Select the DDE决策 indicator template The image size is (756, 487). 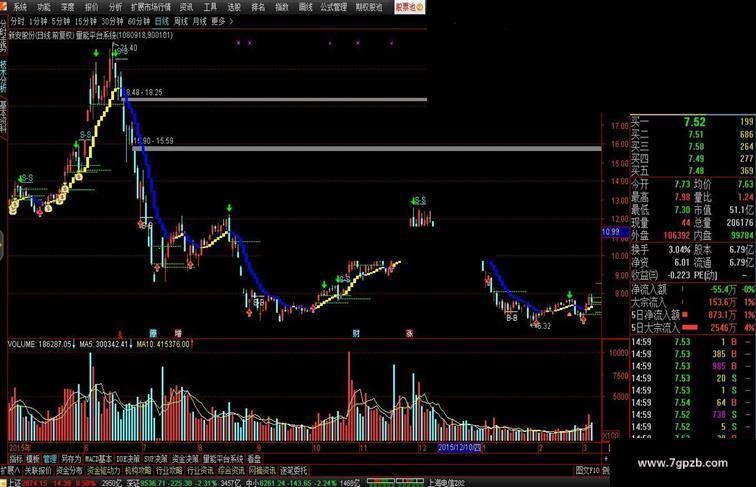point(128,459)
